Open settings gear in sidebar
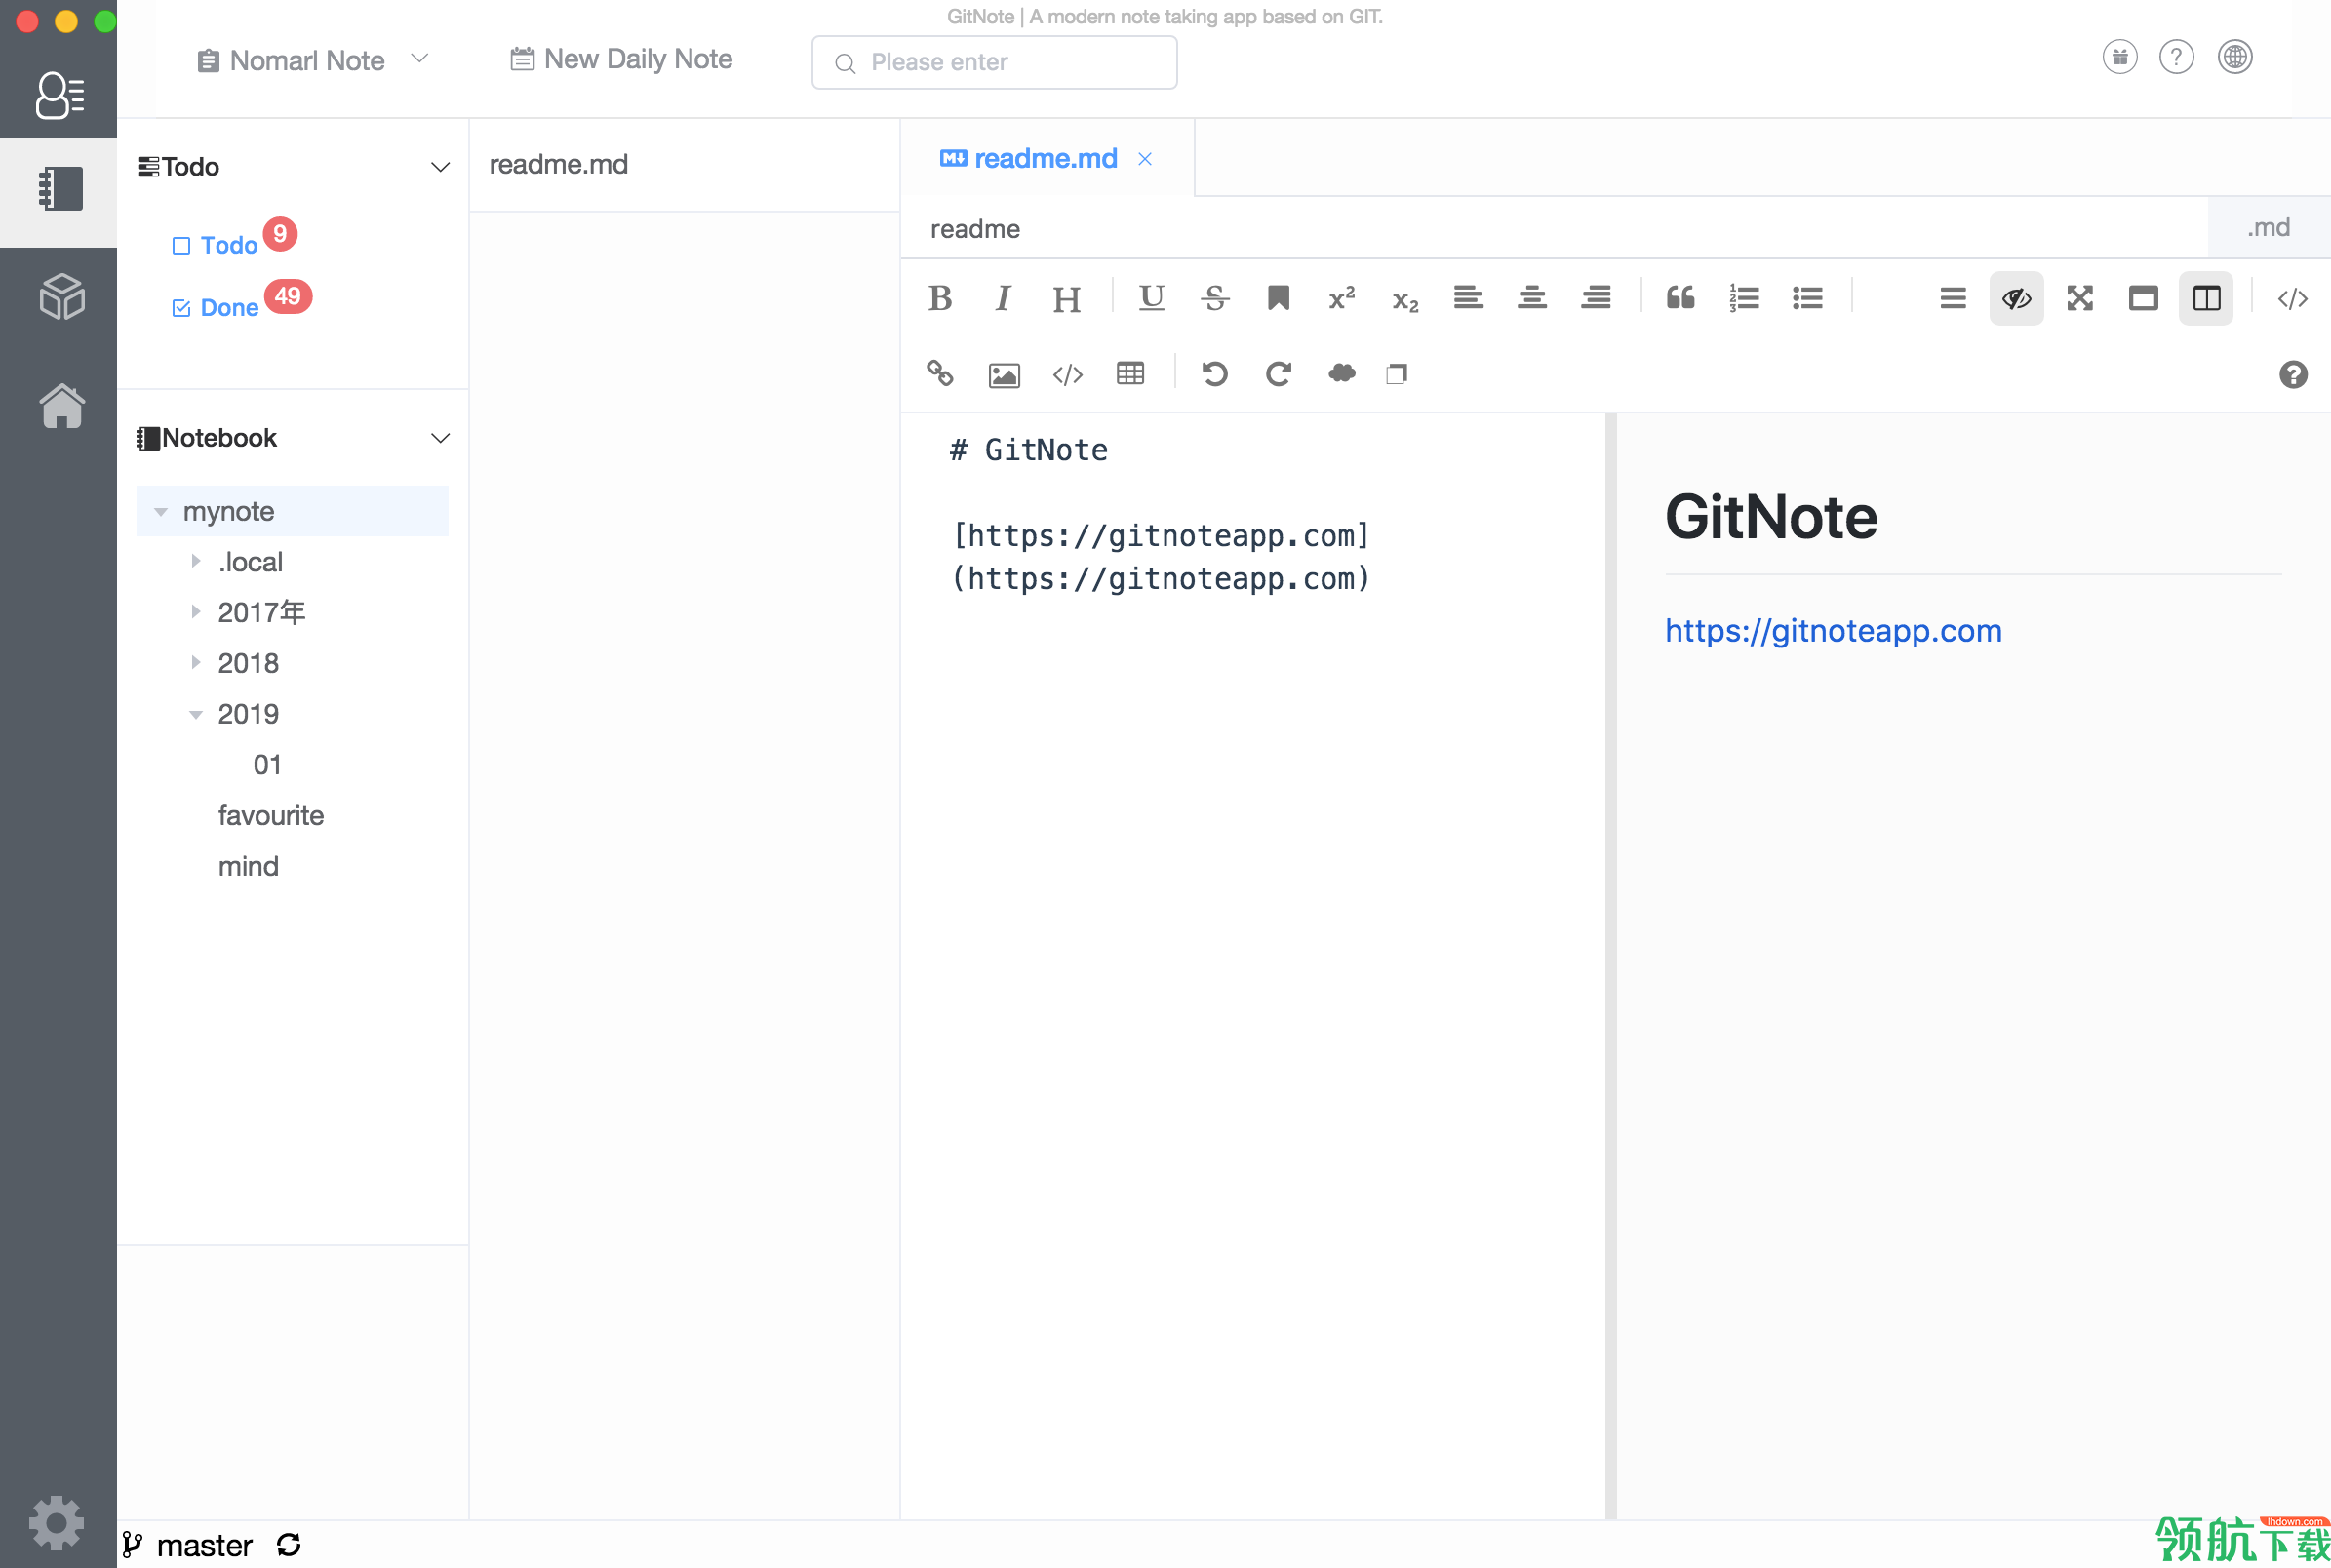This screenshot has width=2331, height=1568. coord(56,1524)
